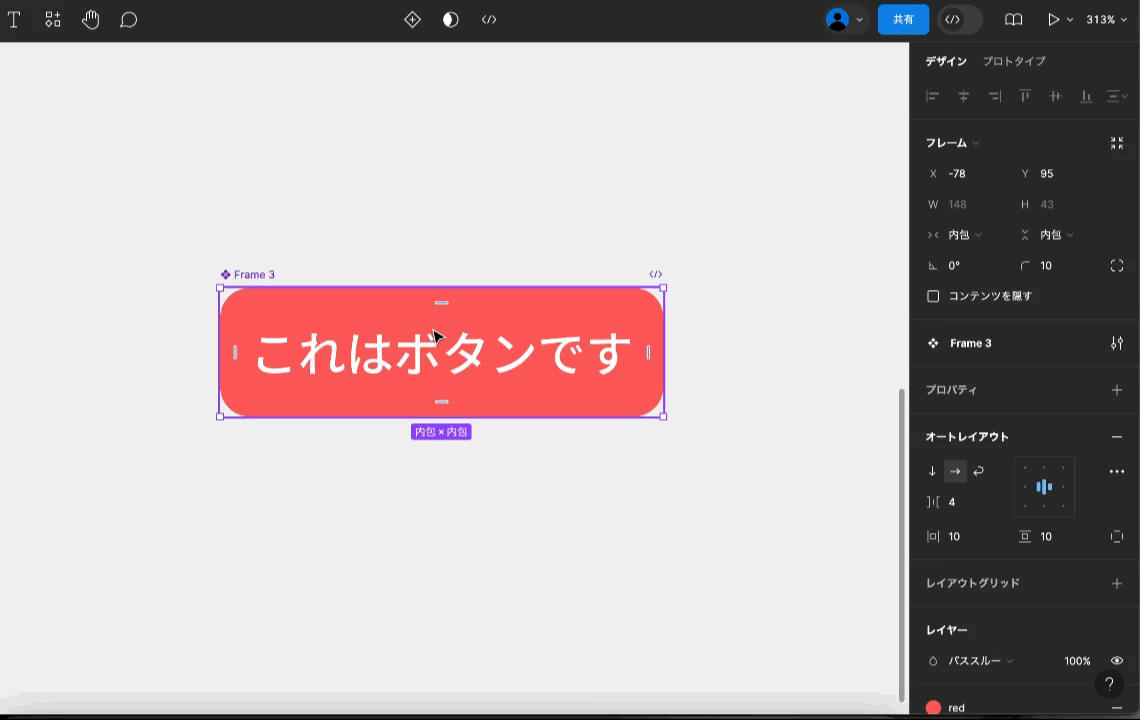Open component configuration sliders icon

tap(1117, 343)
